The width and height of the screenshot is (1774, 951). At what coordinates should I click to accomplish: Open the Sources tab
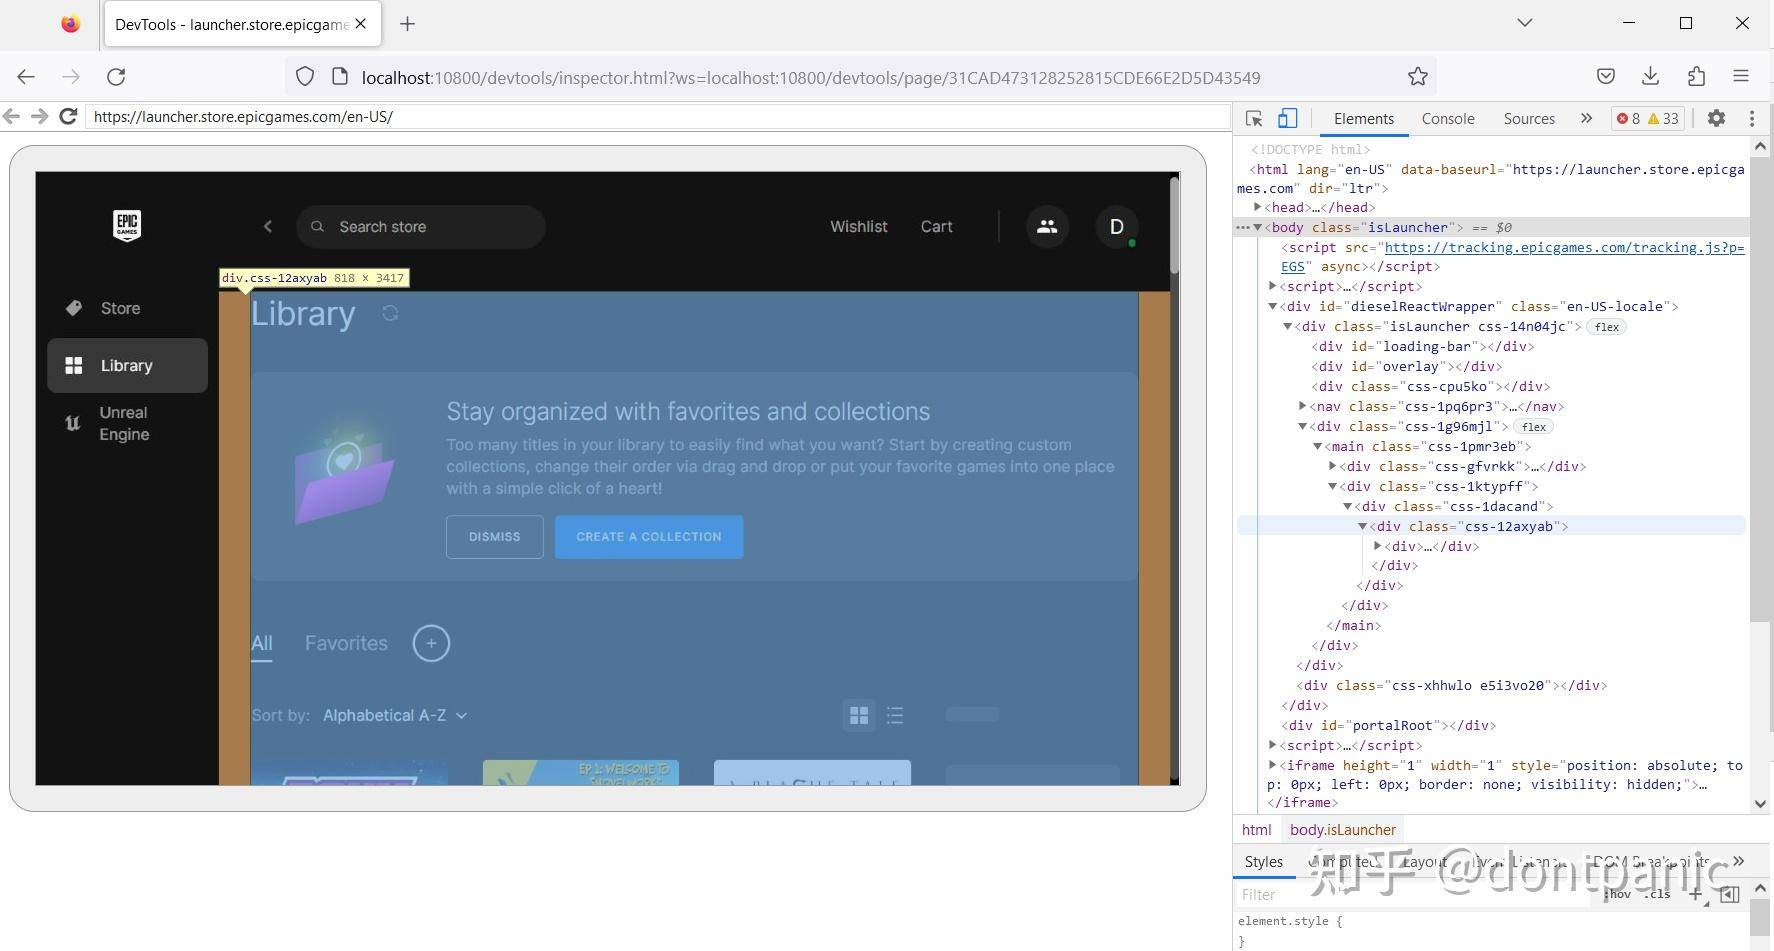[1529, 118]
